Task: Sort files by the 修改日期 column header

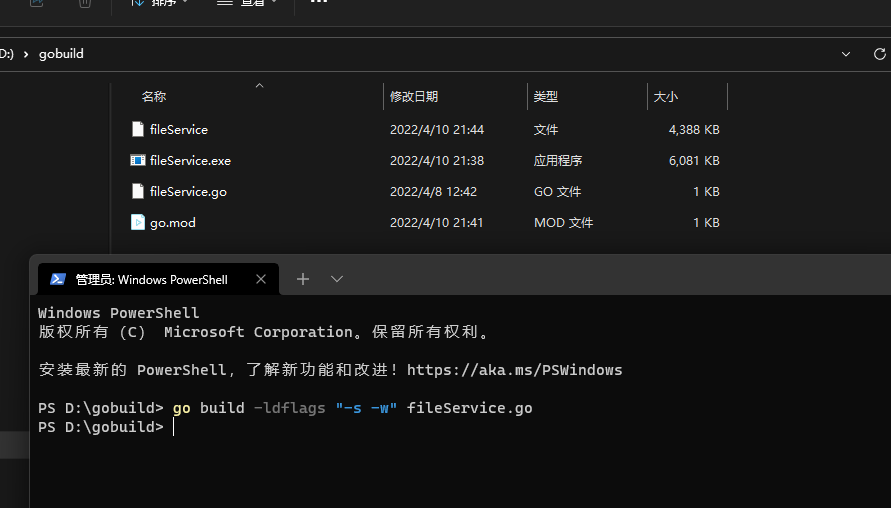Action: pos(414,97)
